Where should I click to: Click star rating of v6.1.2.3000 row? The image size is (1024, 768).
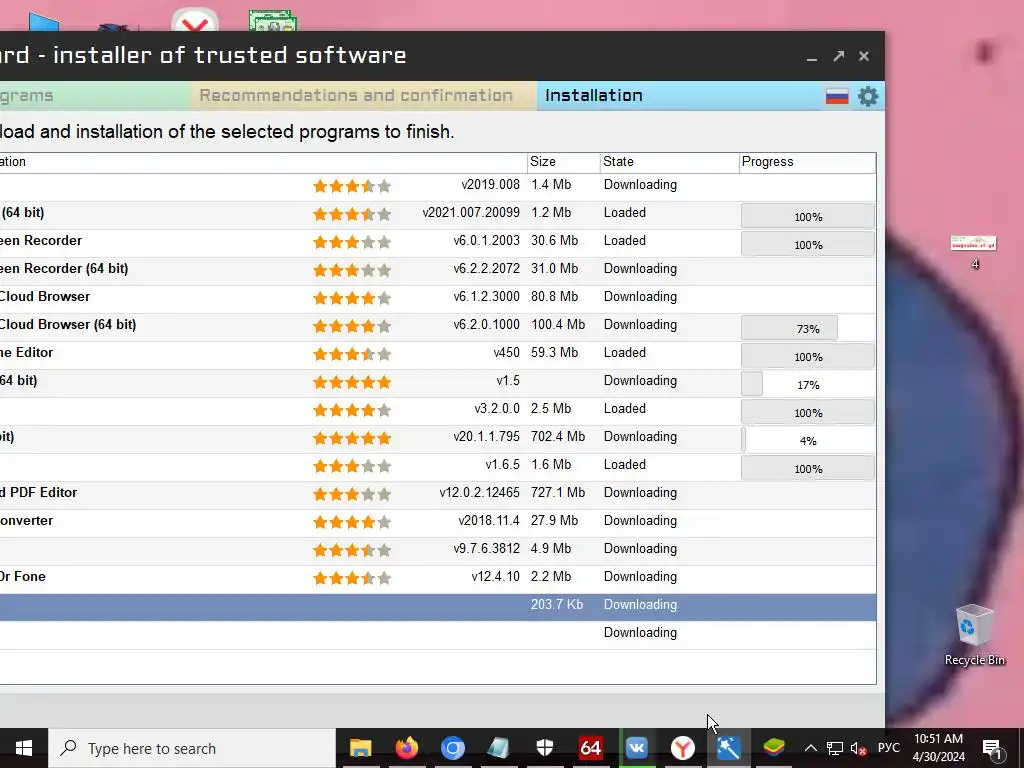351,298
